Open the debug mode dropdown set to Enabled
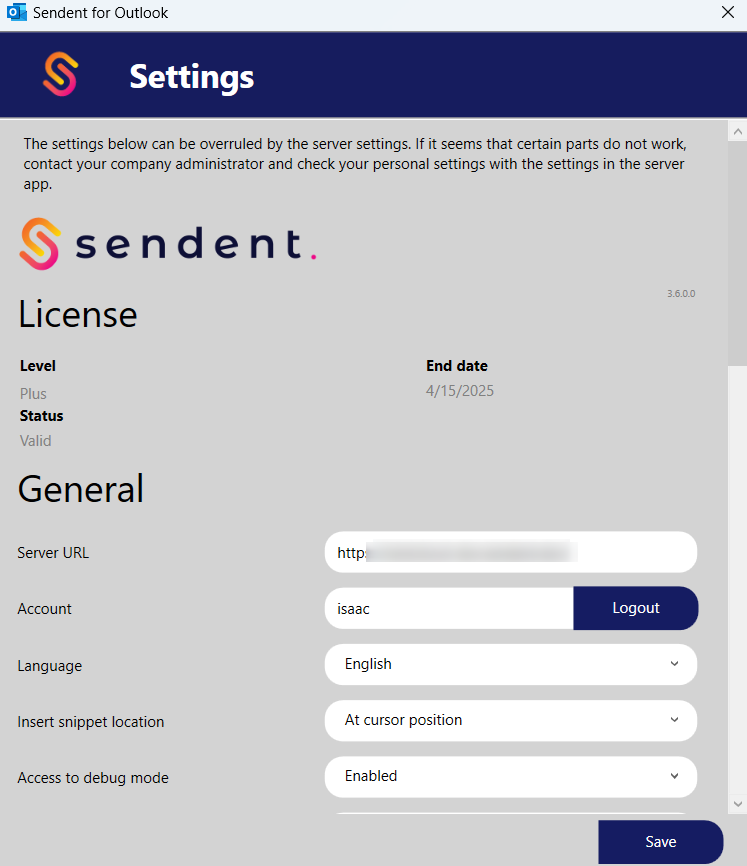Viewport: 747px width, 866px height. pos(510,776)
